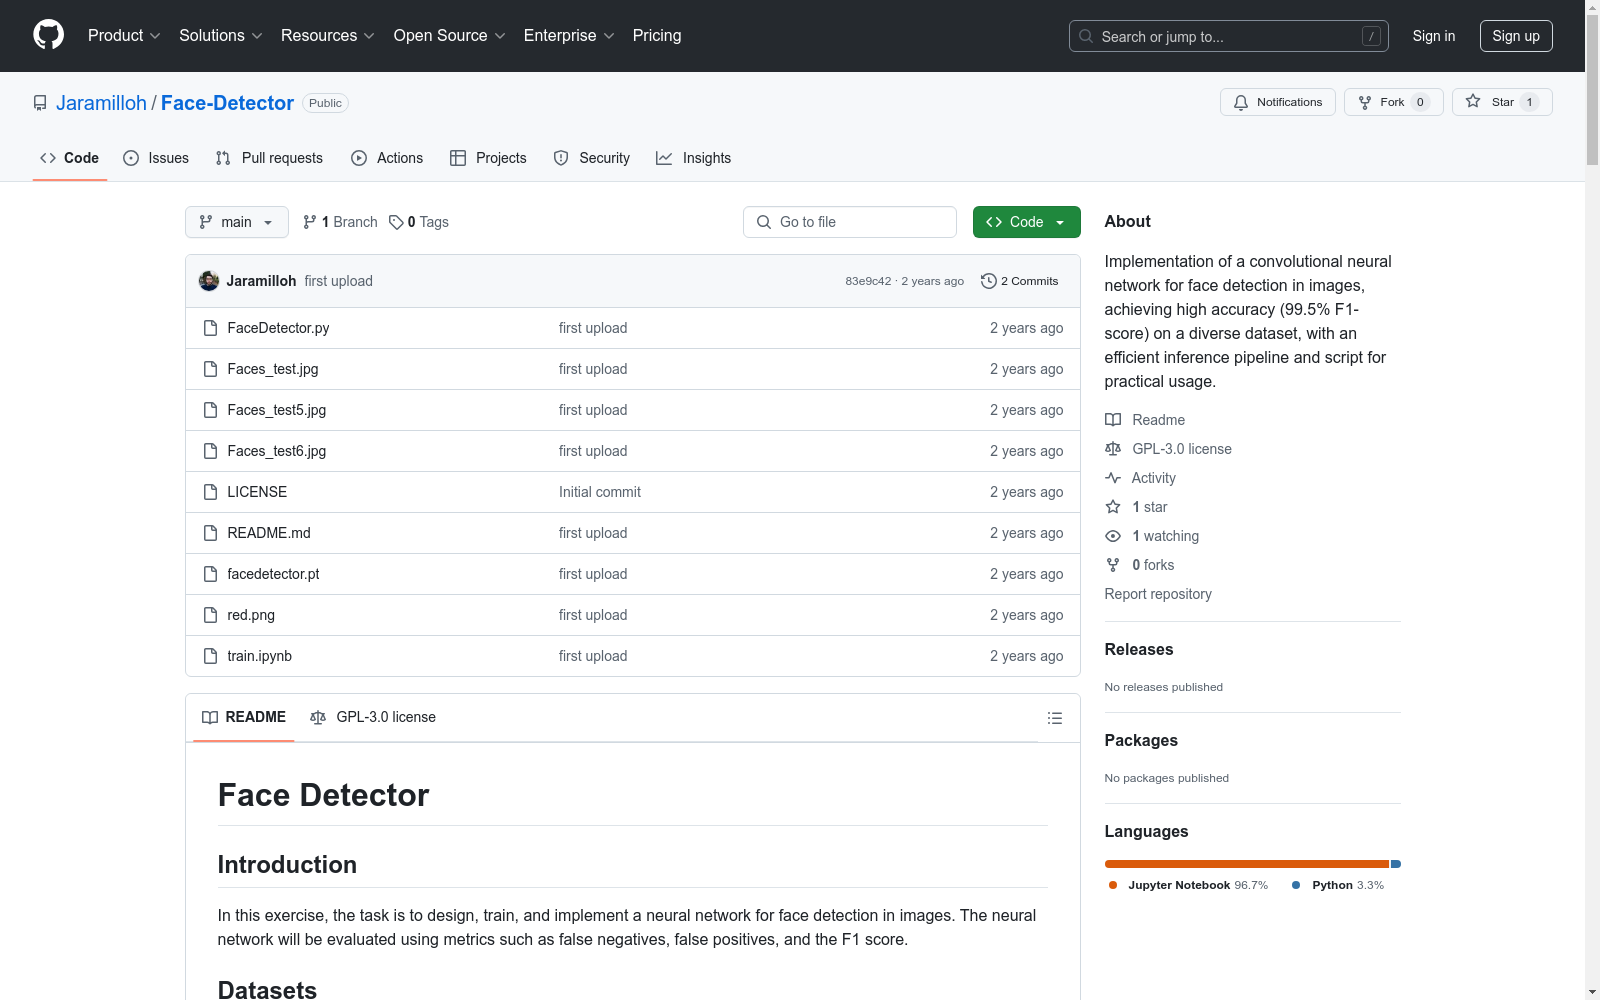Open the Pricing page
1600x1000 pixels.
coord(657,35)
